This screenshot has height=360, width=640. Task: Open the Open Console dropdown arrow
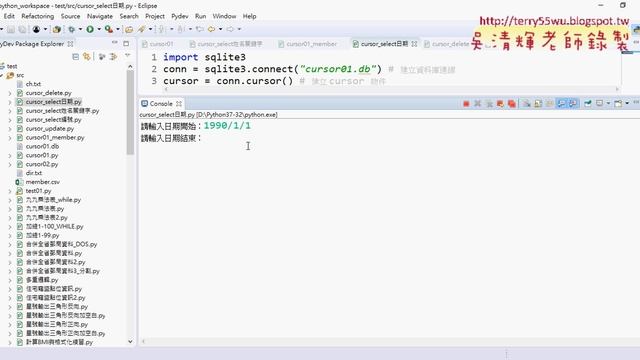click(627, 104)
